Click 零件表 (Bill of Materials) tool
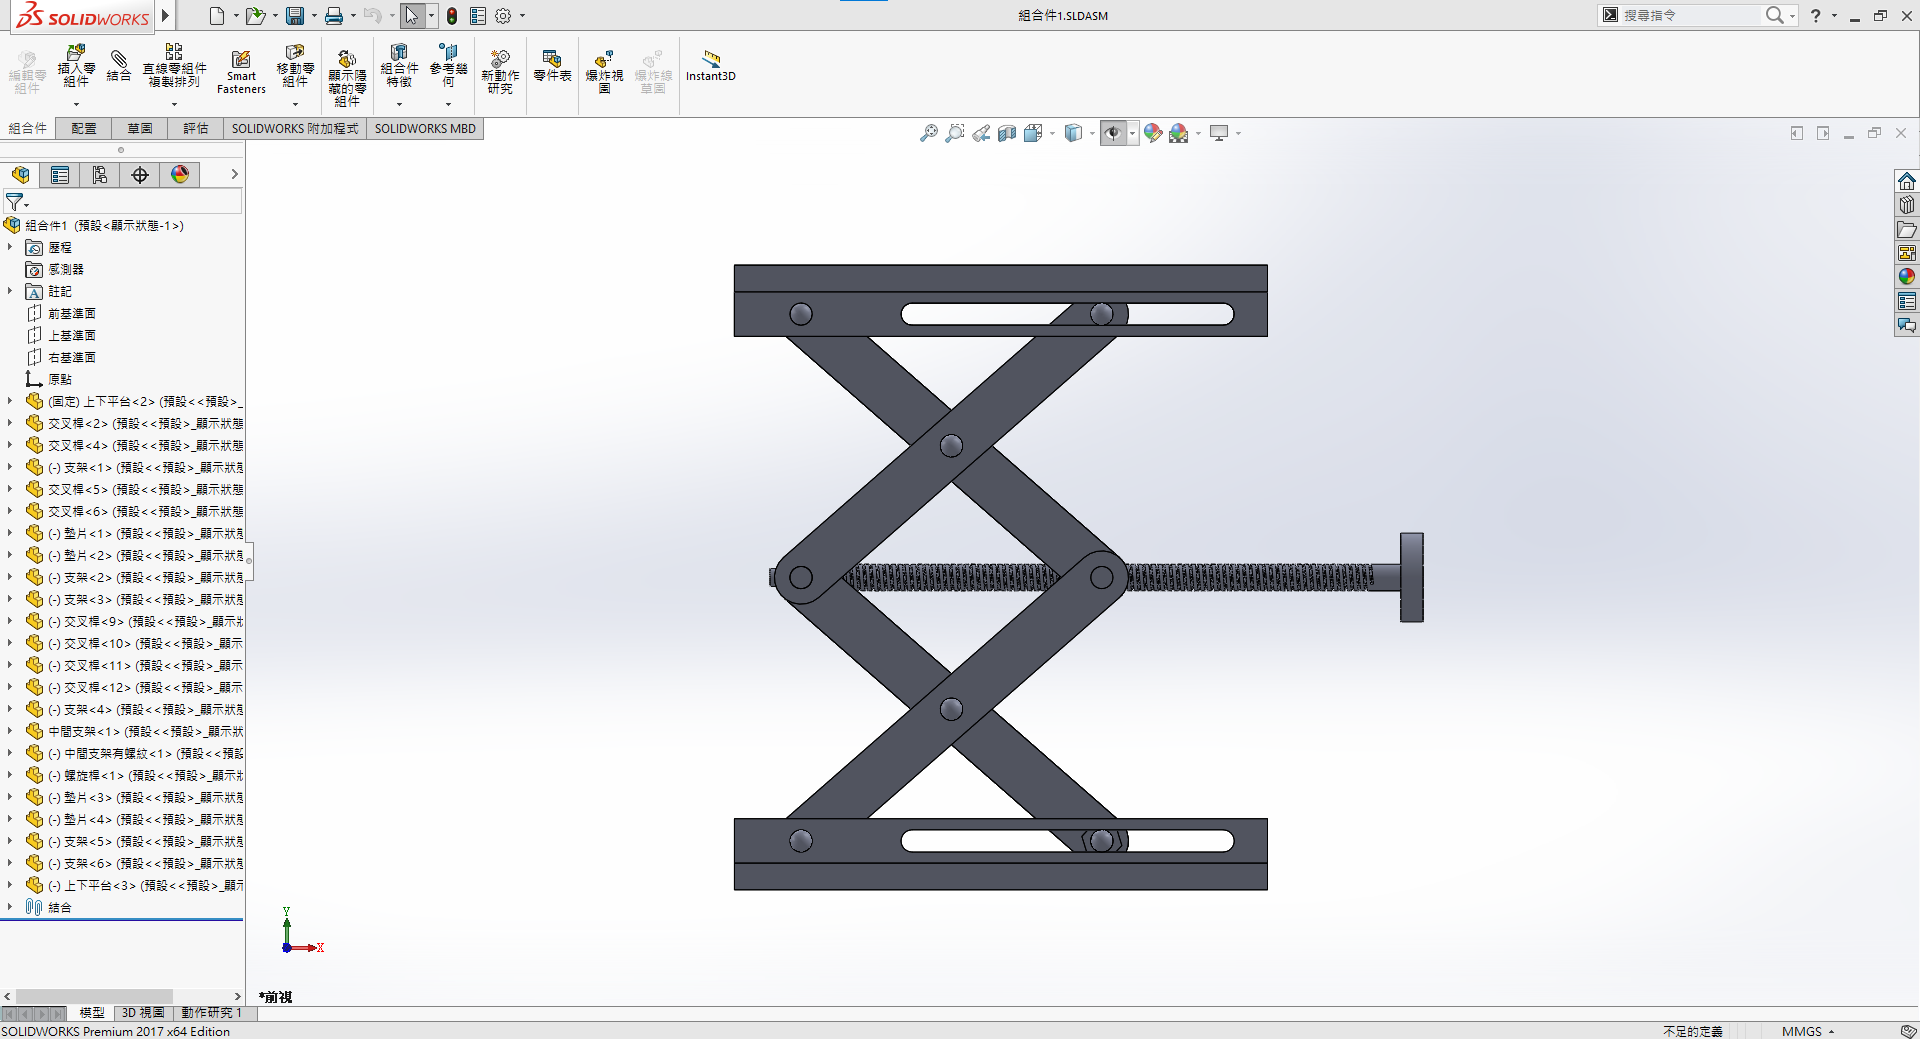Image resolution: width=1920 pixels, height=1039 pixels. click(552, 66)
